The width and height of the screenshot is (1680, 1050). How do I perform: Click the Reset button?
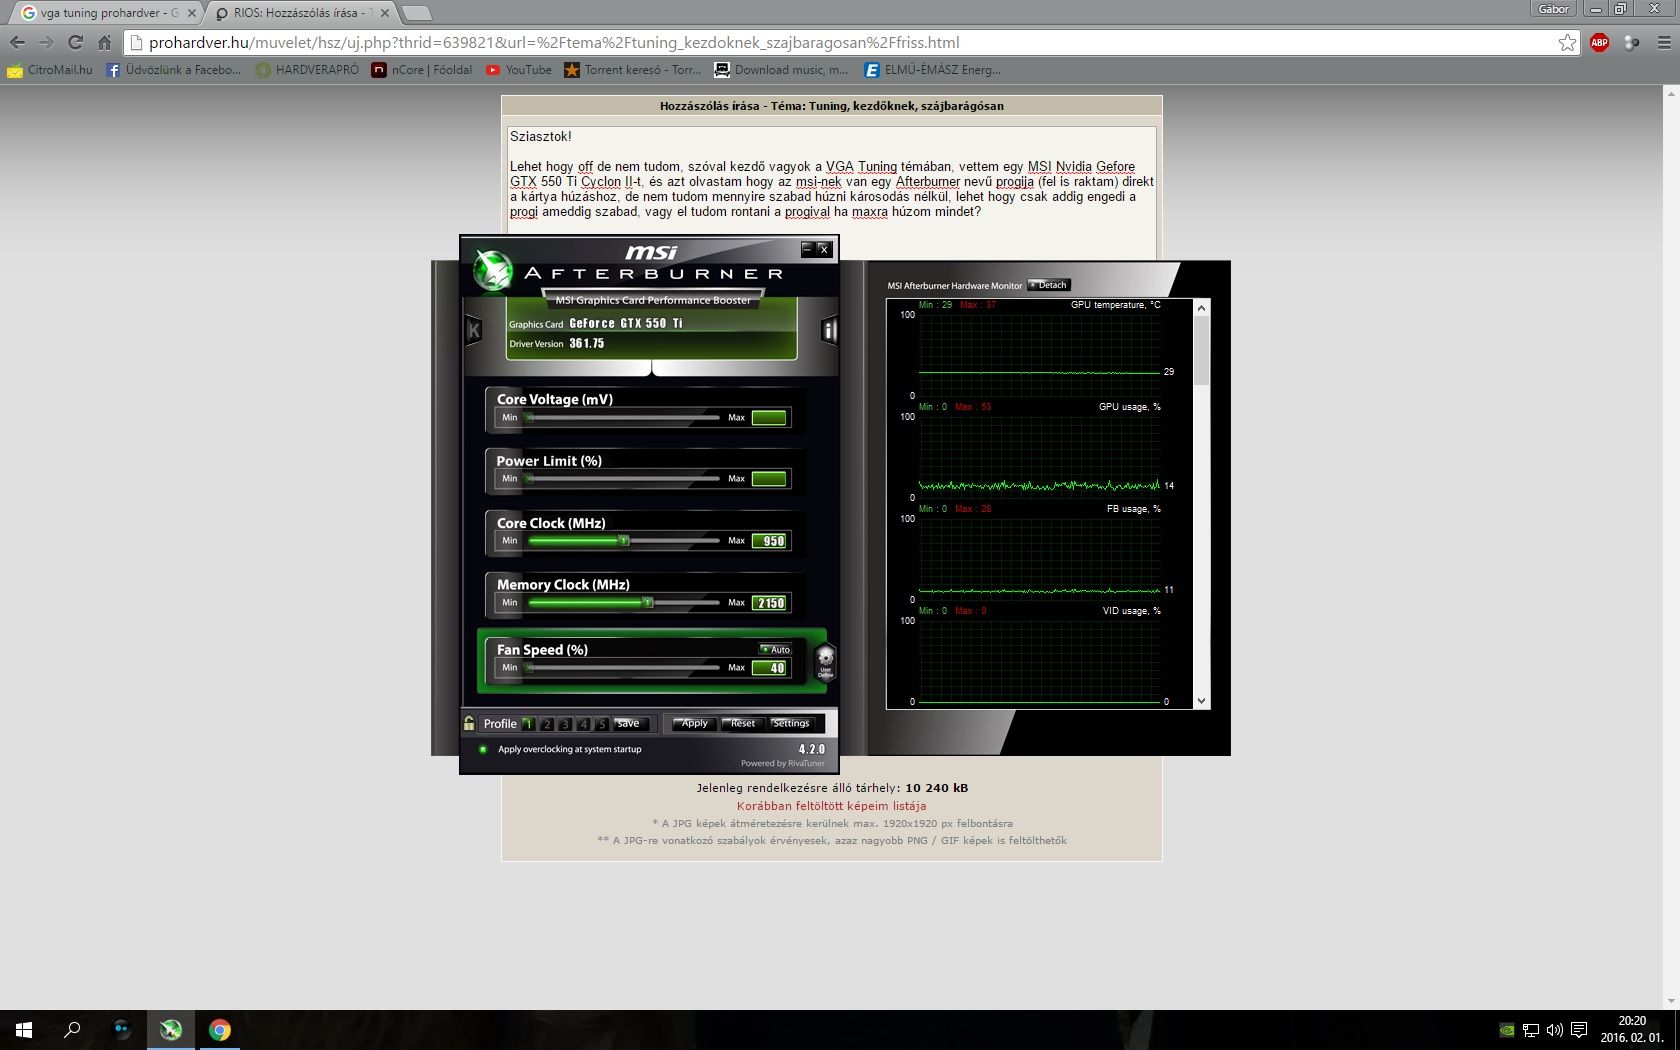[x=742, y=723]
